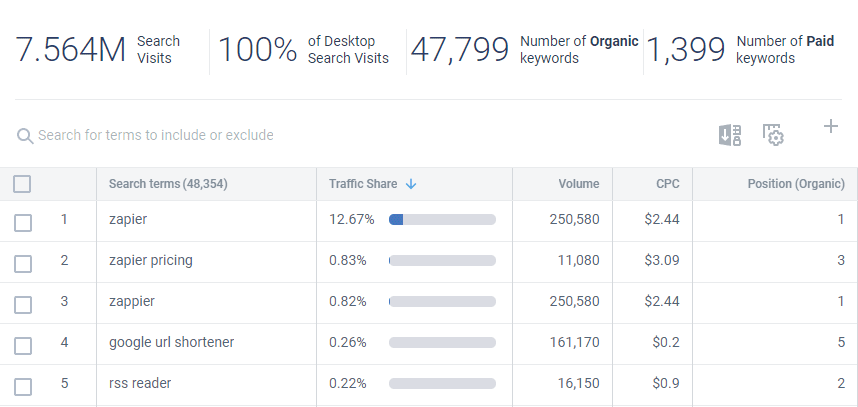Click the 0.82% traffic share value
Viewport: 858px width, 407px height.
click(347, 301)
